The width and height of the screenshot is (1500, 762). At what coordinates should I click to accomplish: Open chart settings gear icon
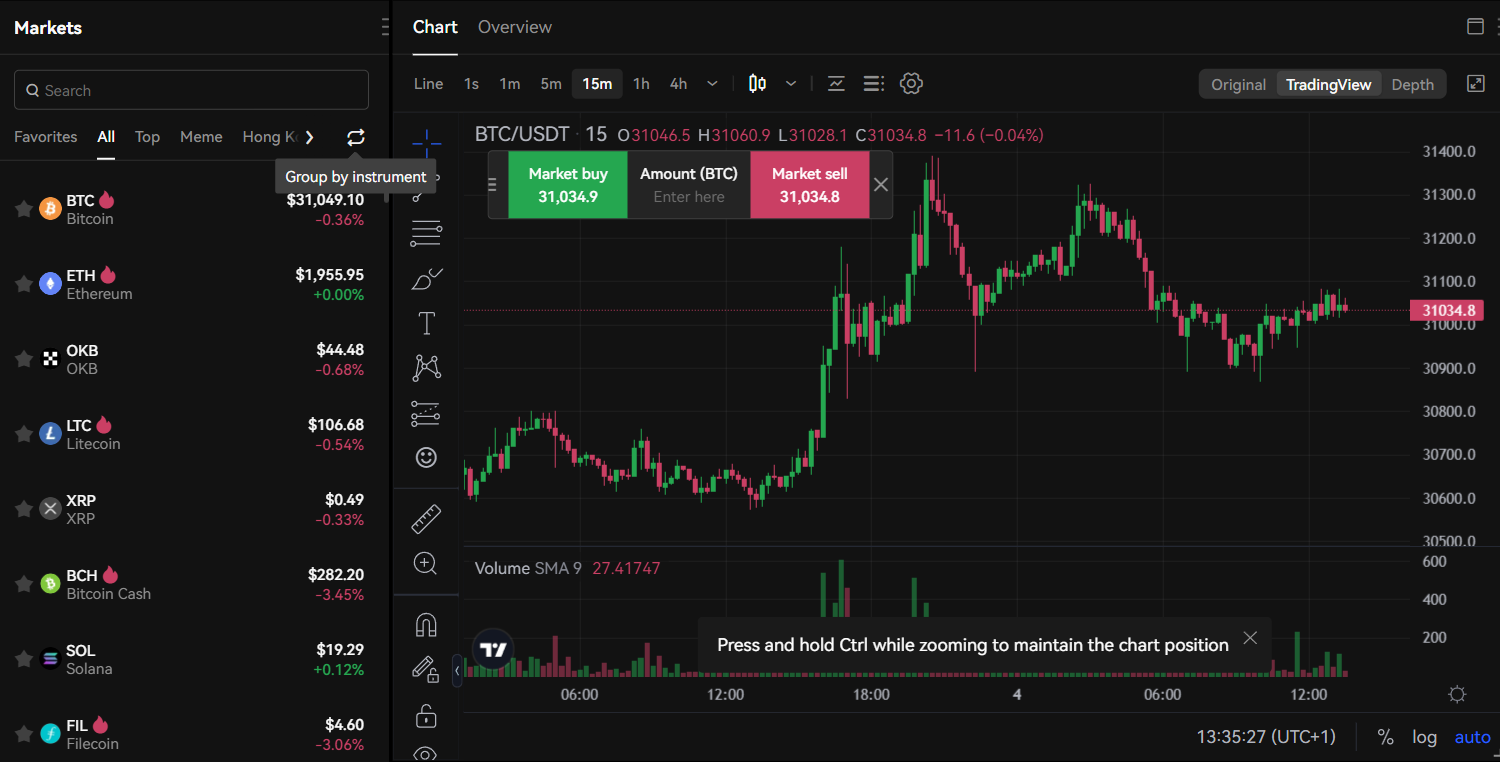(910, 84)
